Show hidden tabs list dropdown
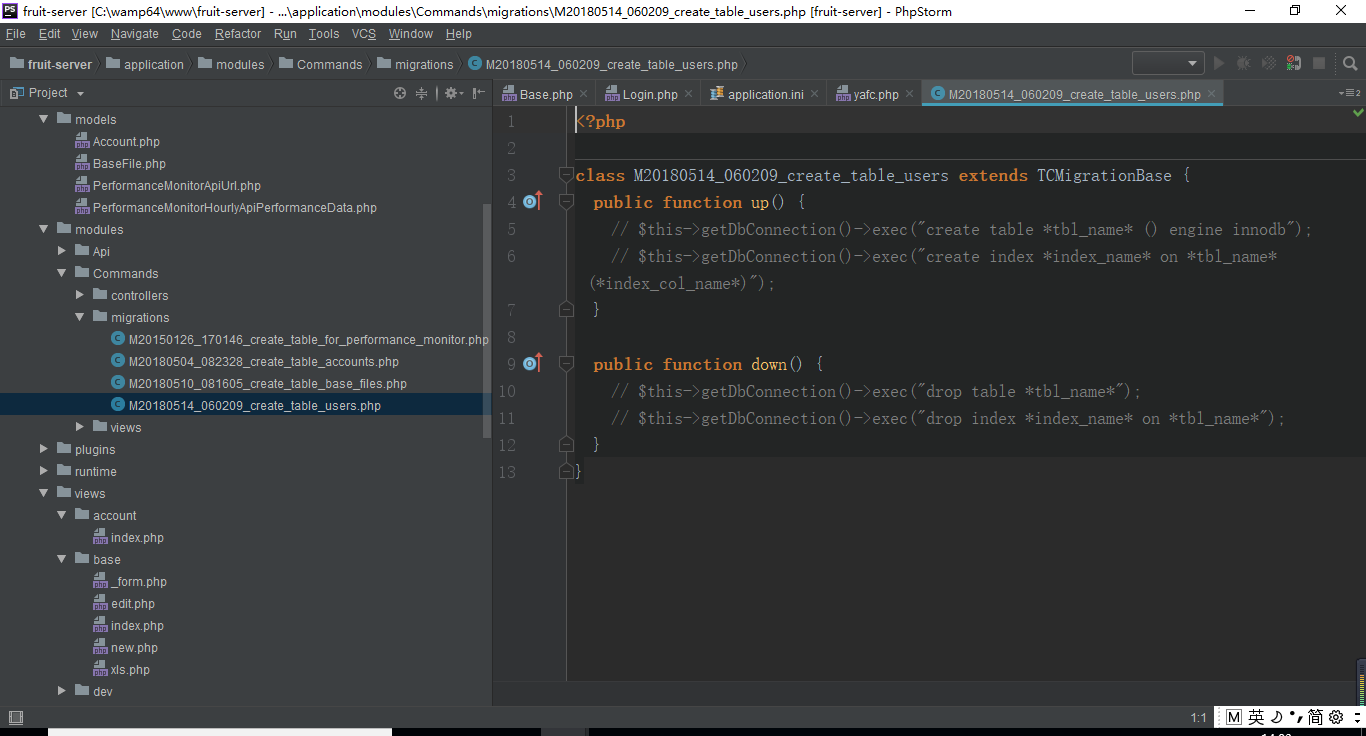 [1349, 93]
